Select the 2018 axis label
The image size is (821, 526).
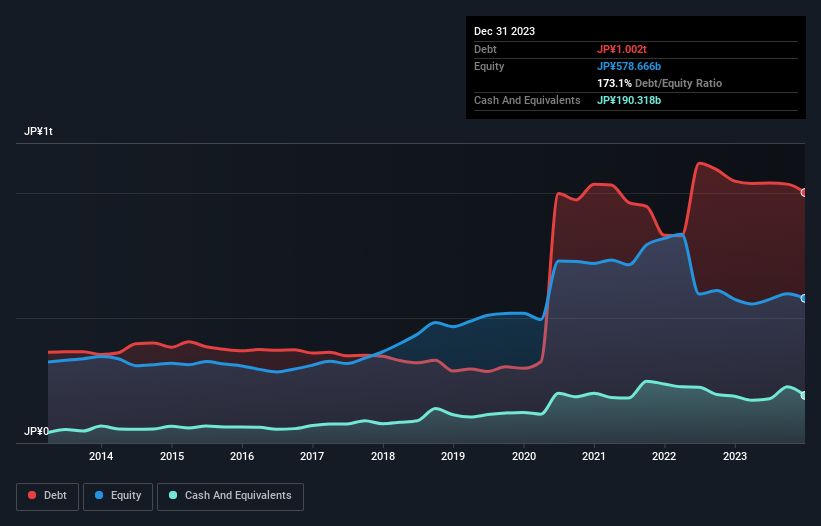pyautogui.click(x=383, y=456)
